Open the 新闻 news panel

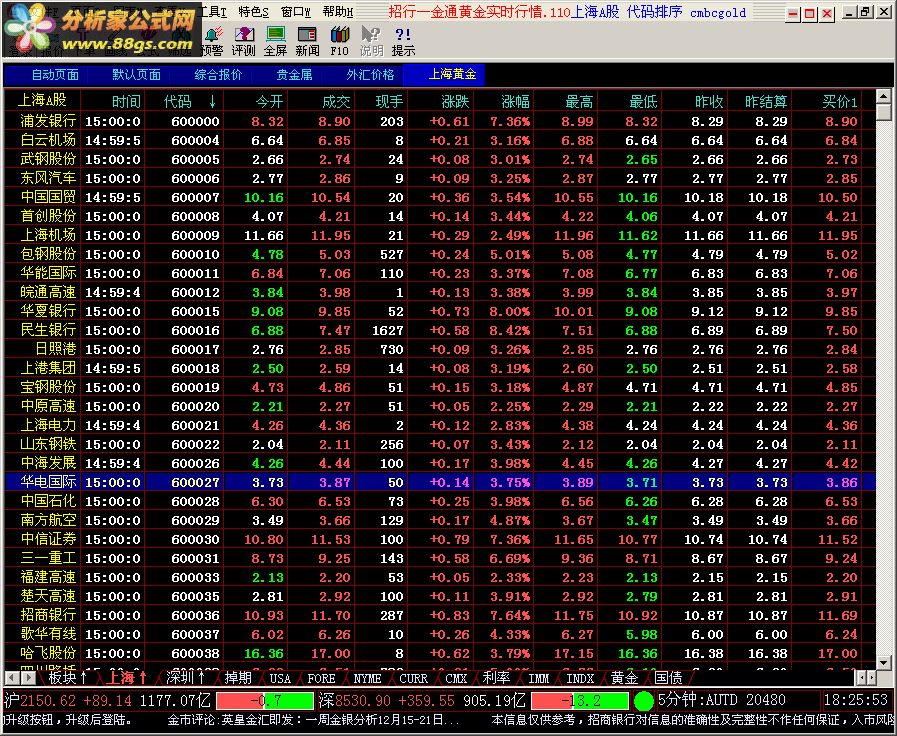coord(307,41)
